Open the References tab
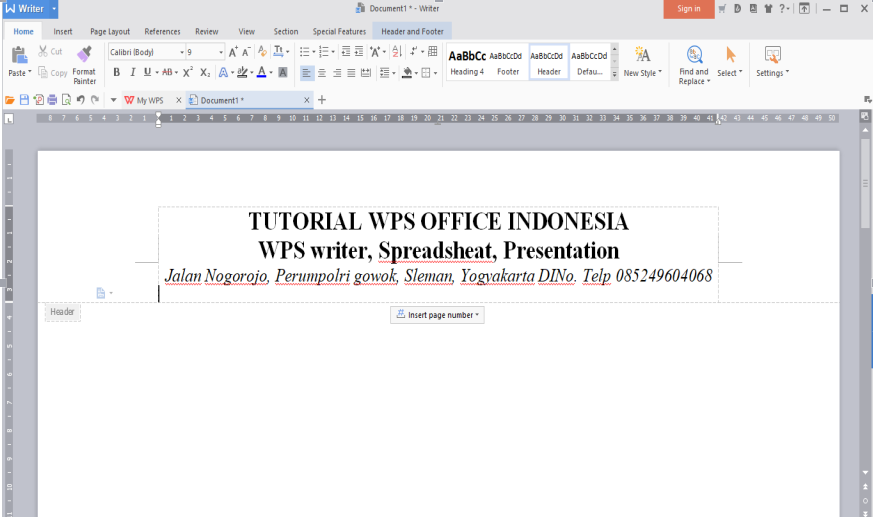Screen dimensions: 873x517 point(162,32)
